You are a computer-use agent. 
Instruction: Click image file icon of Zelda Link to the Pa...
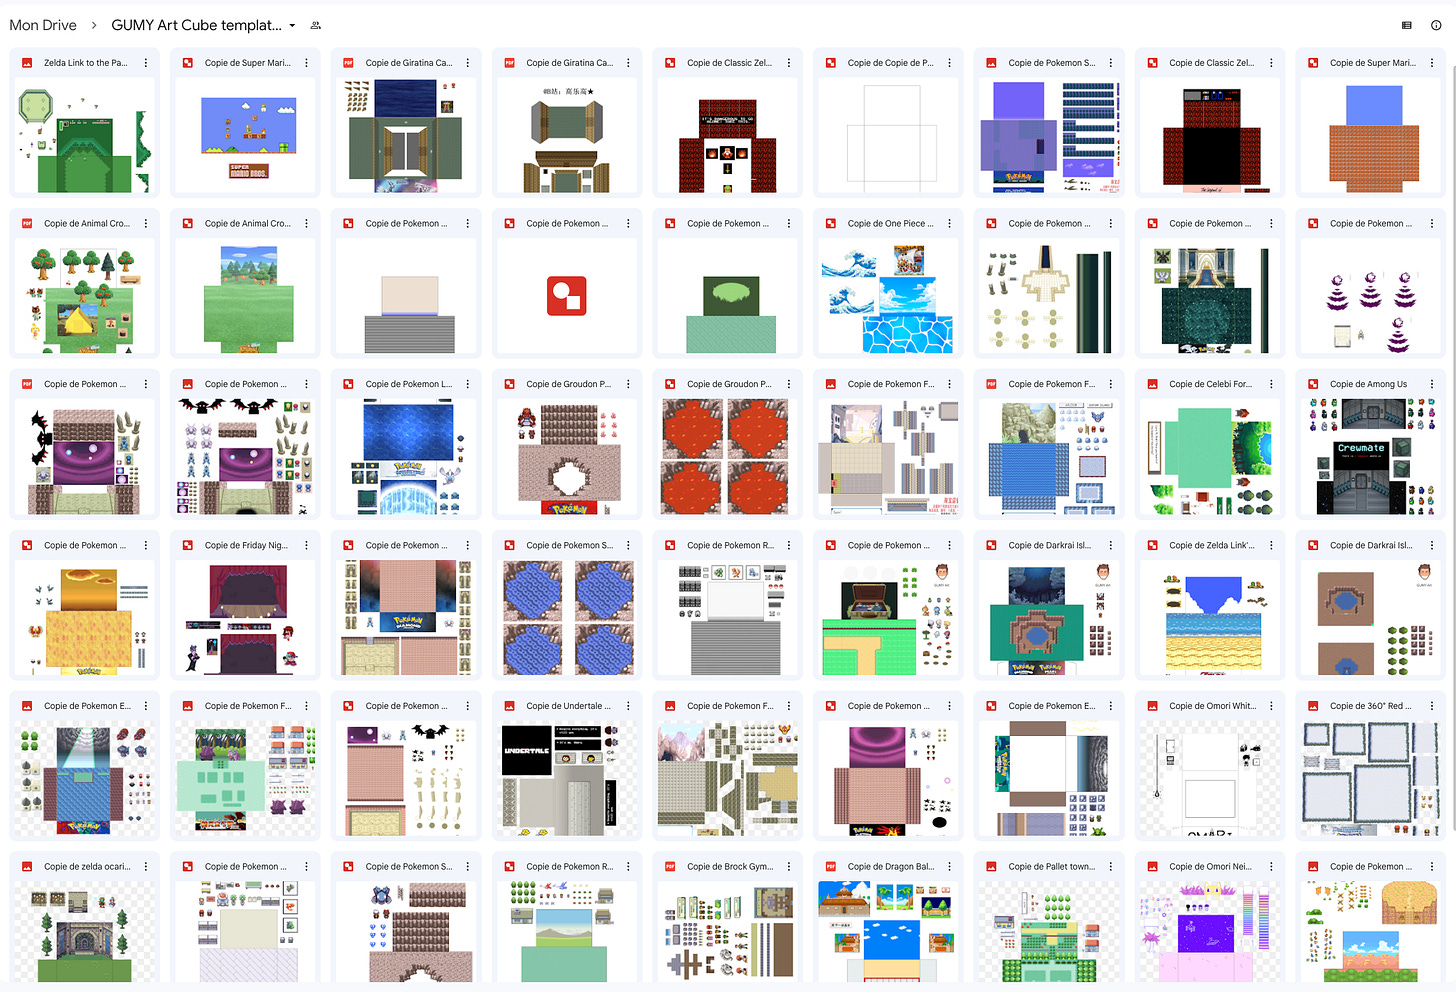pyautogui.click(x=27, y=63)
